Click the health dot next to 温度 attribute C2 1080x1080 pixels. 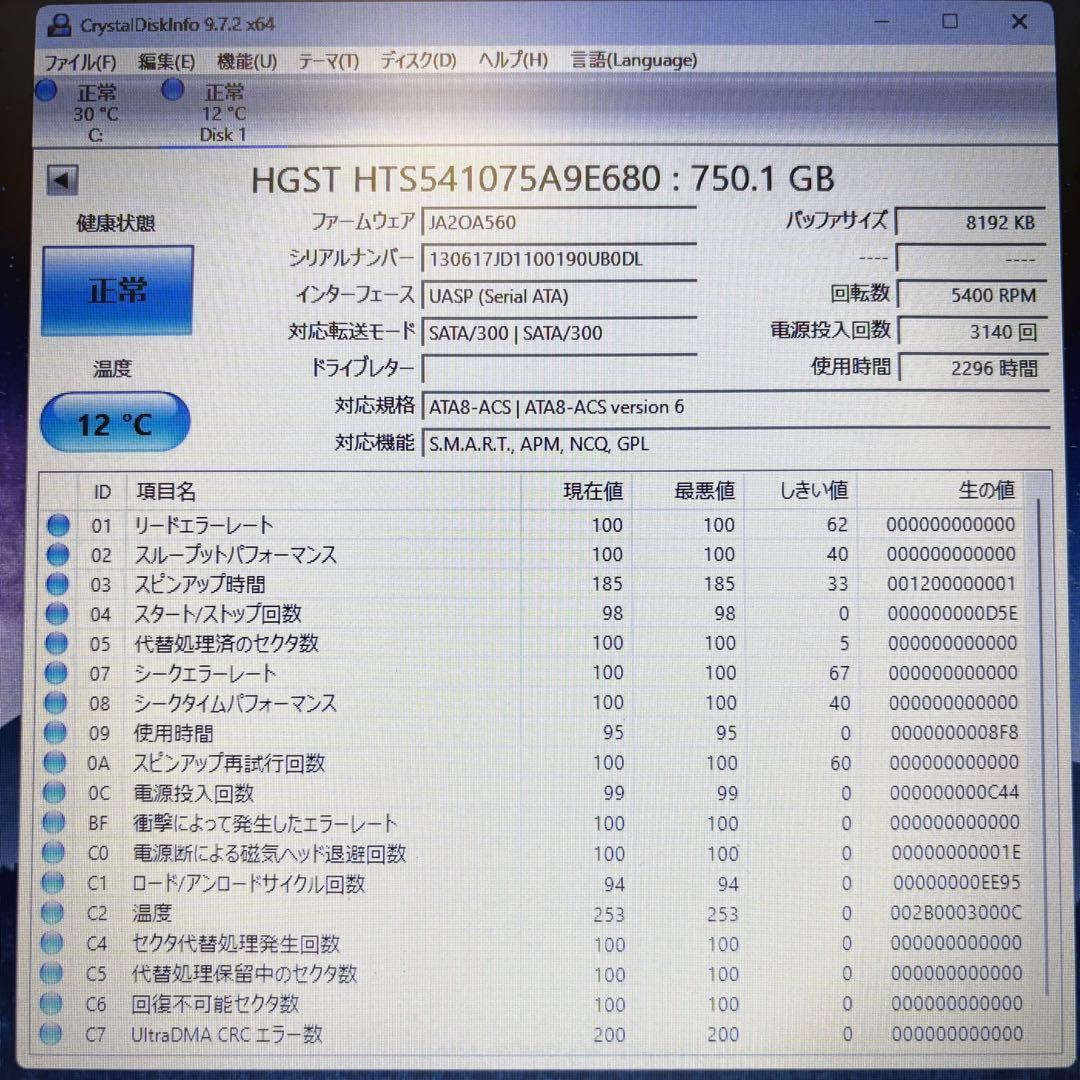coord(57,913)
